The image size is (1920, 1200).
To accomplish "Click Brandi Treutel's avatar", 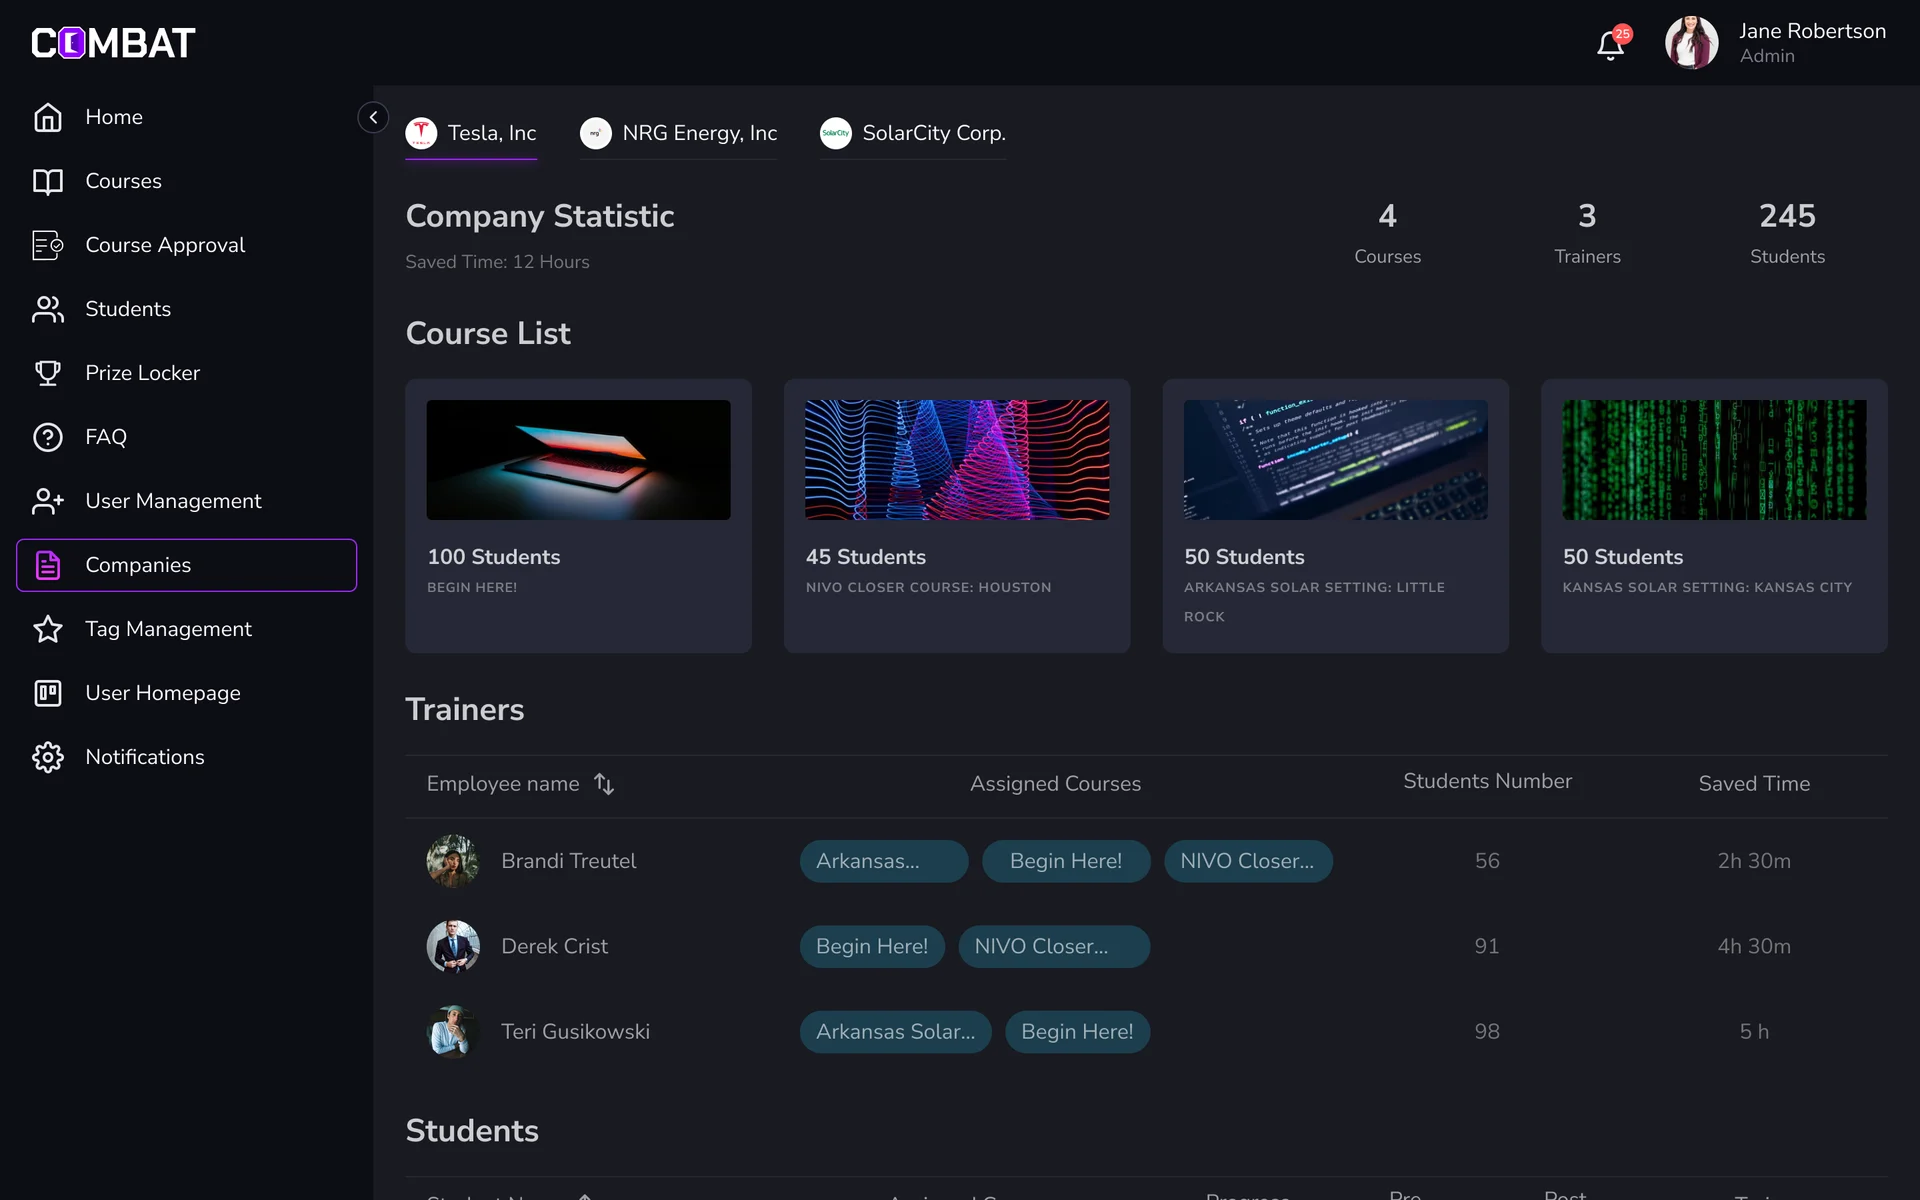I will click(x=453, y=861).
